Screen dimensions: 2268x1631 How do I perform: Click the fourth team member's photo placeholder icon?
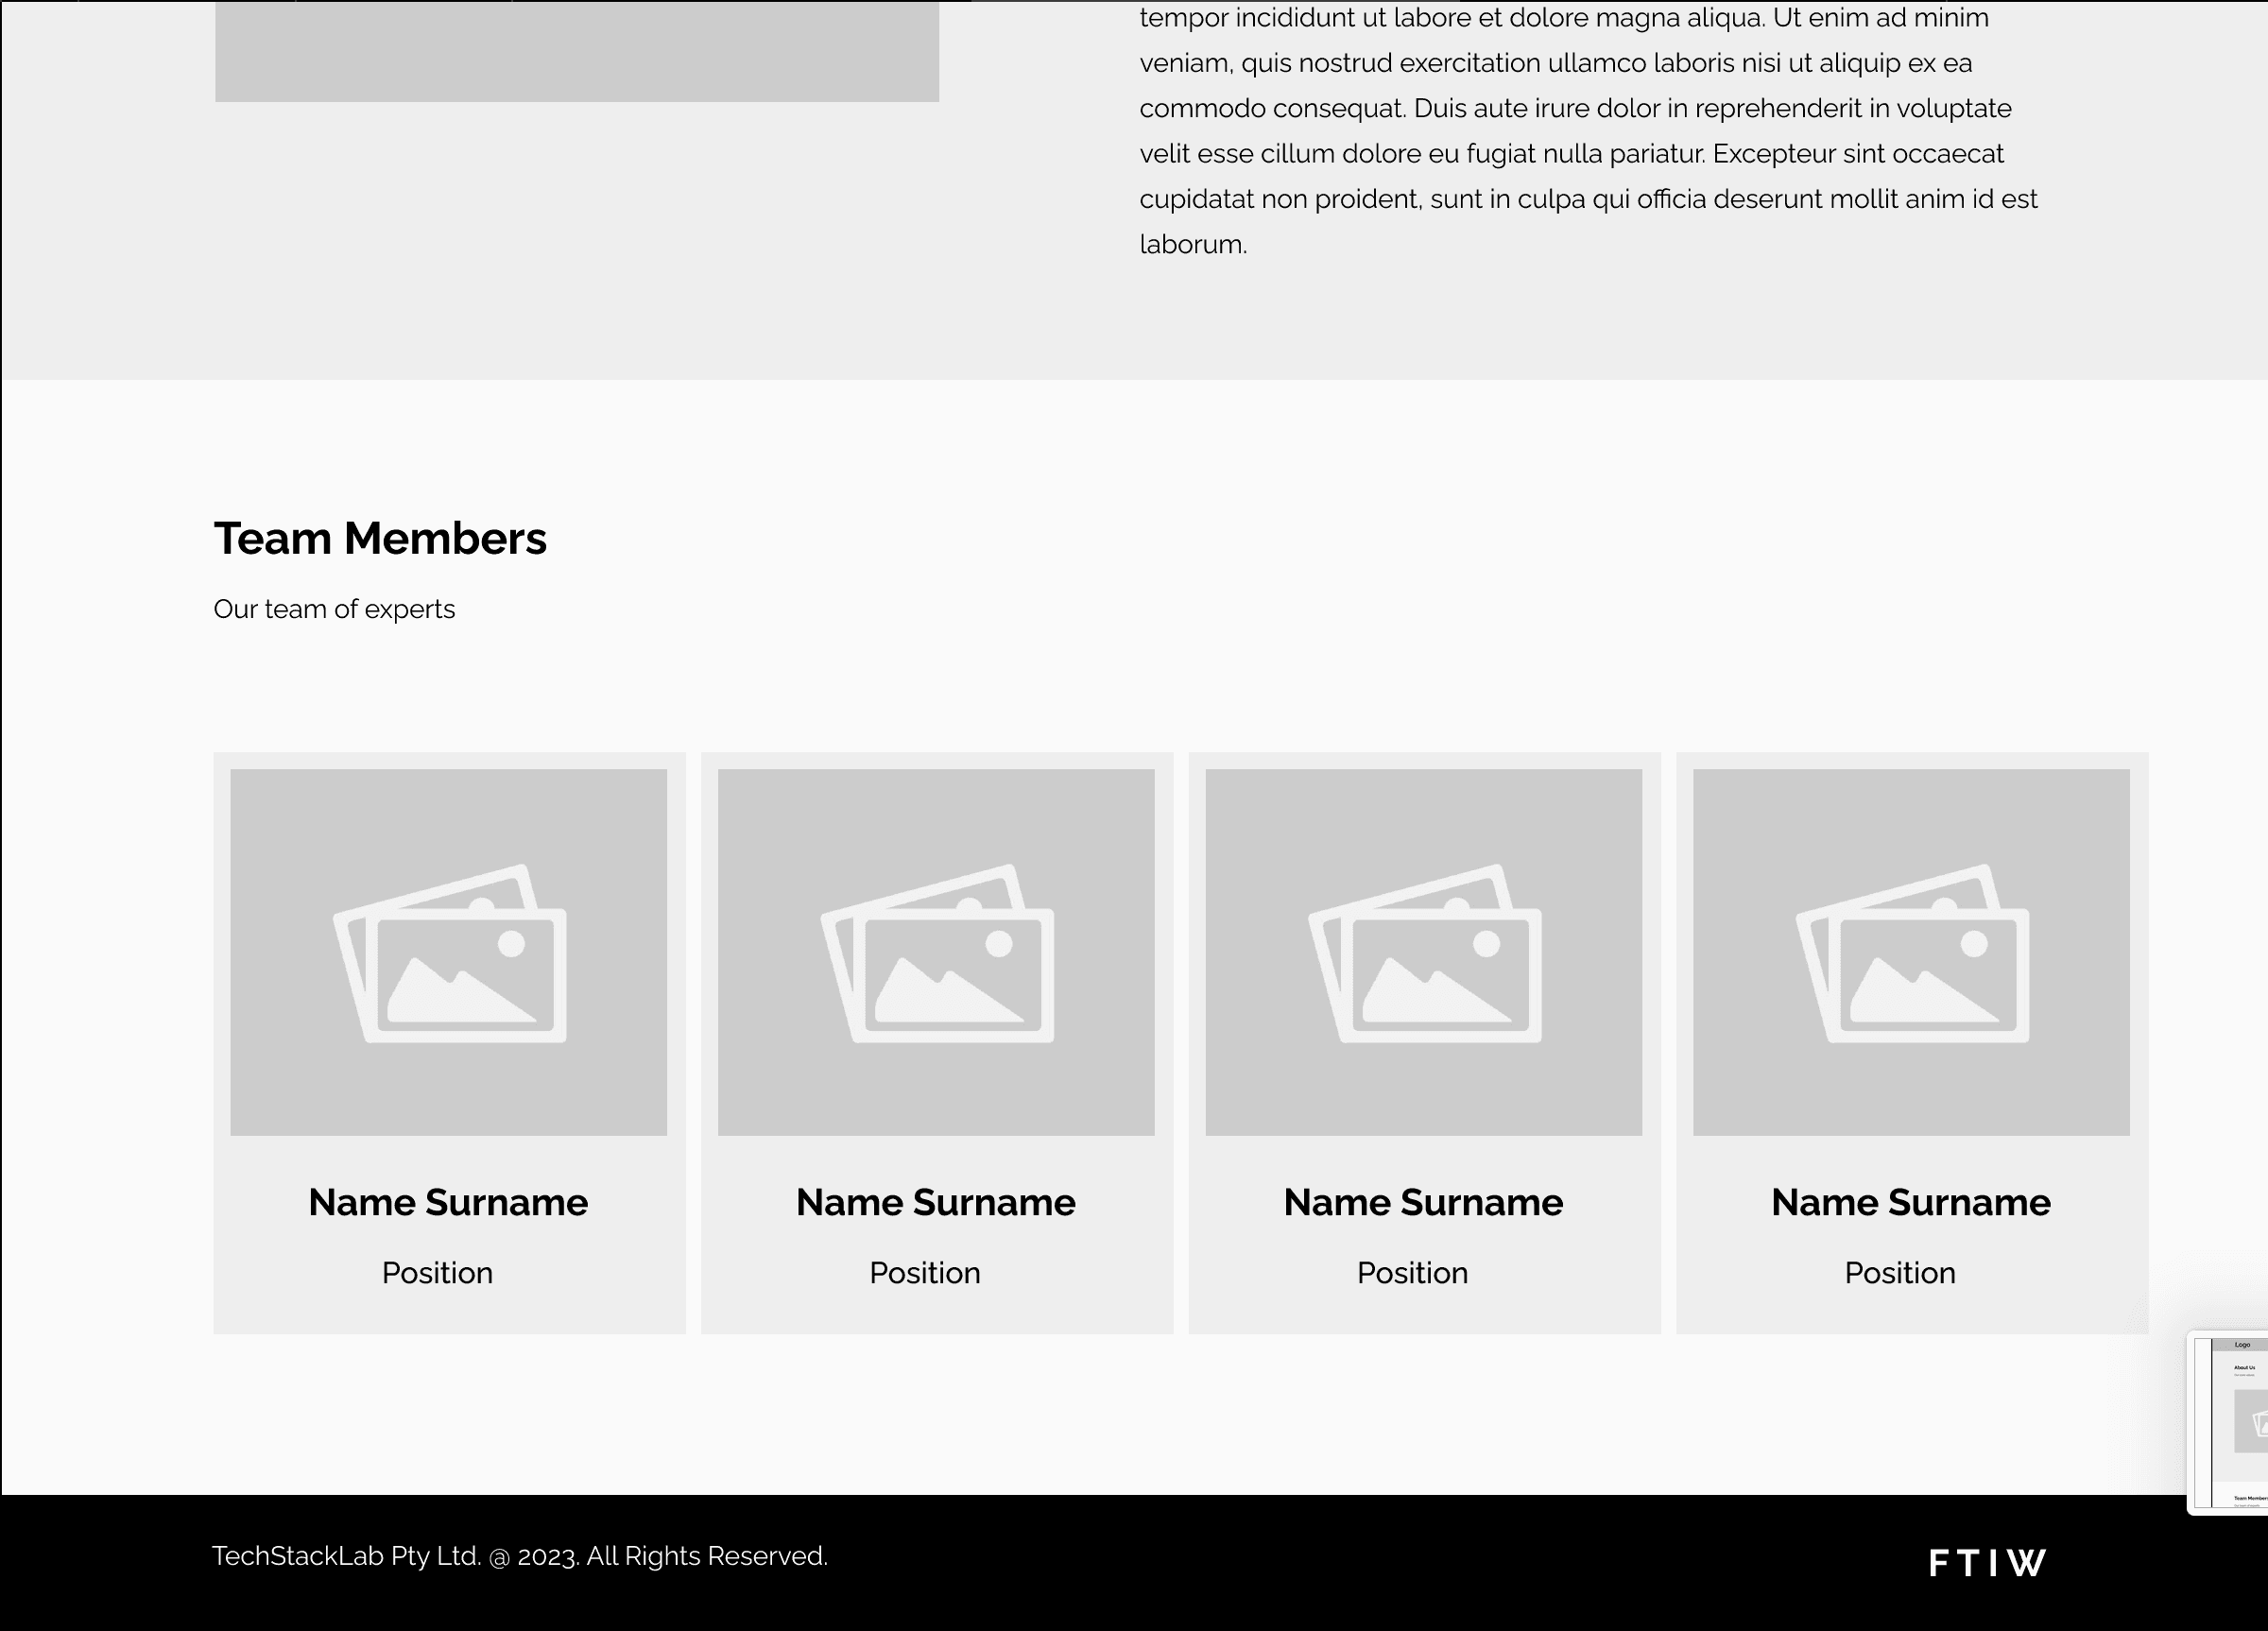[x=1912, y=953]
